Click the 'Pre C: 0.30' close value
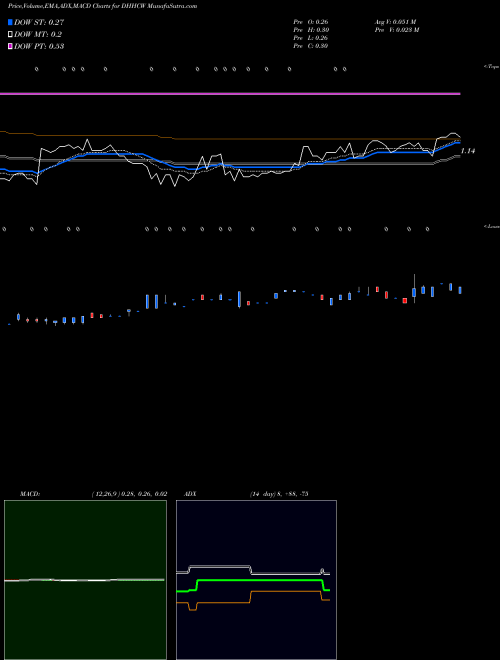 point(311,46)
